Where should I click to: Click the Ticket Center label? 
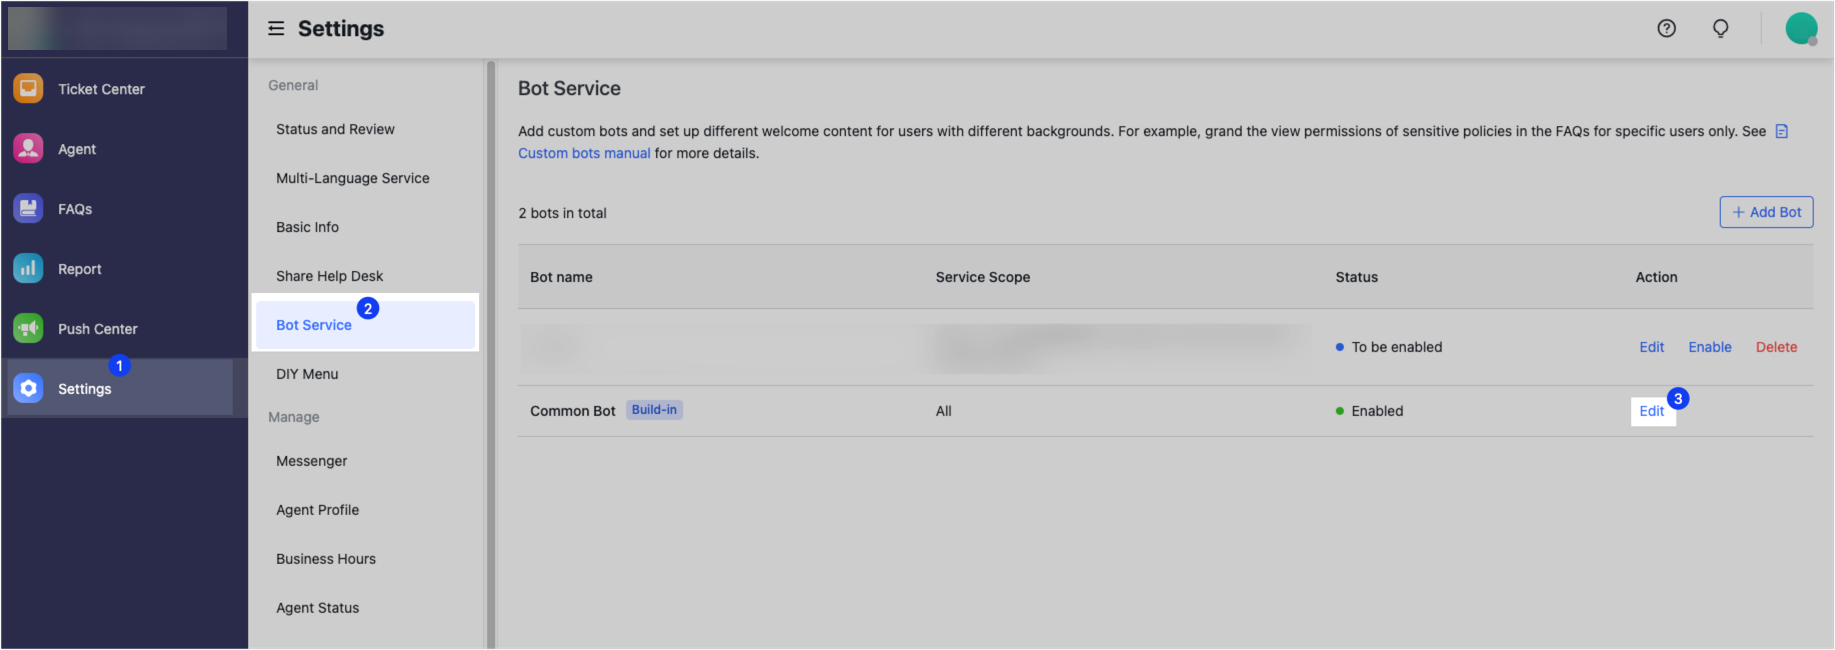tap(101, 89)
